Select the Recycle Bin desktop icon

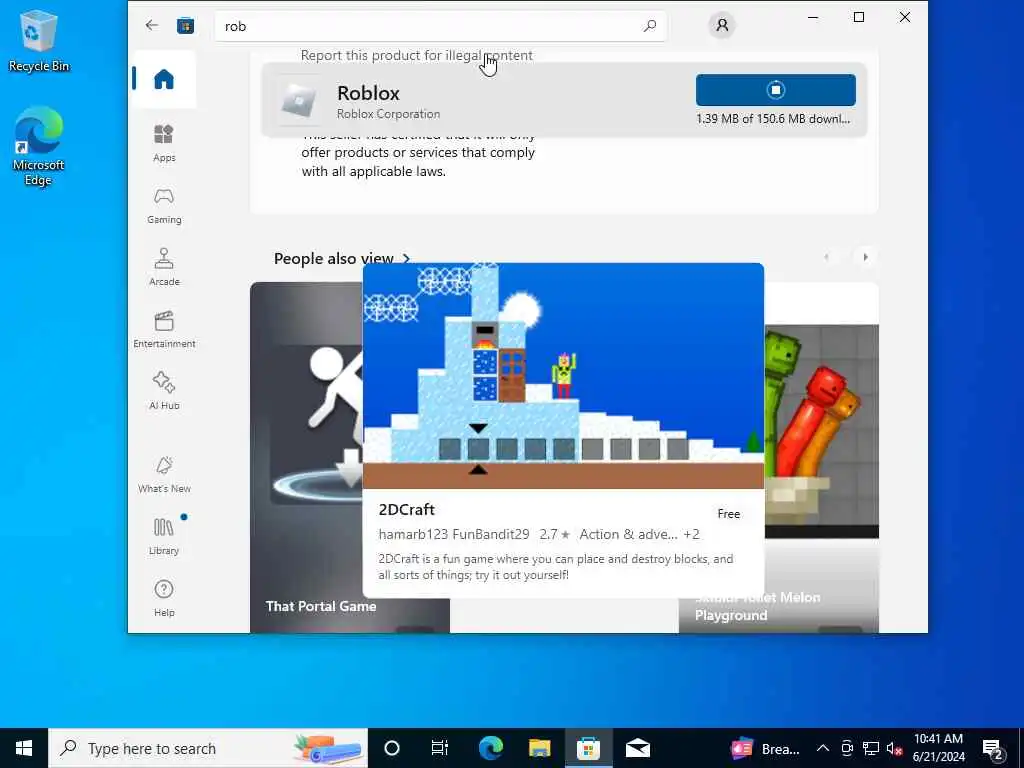38,41
